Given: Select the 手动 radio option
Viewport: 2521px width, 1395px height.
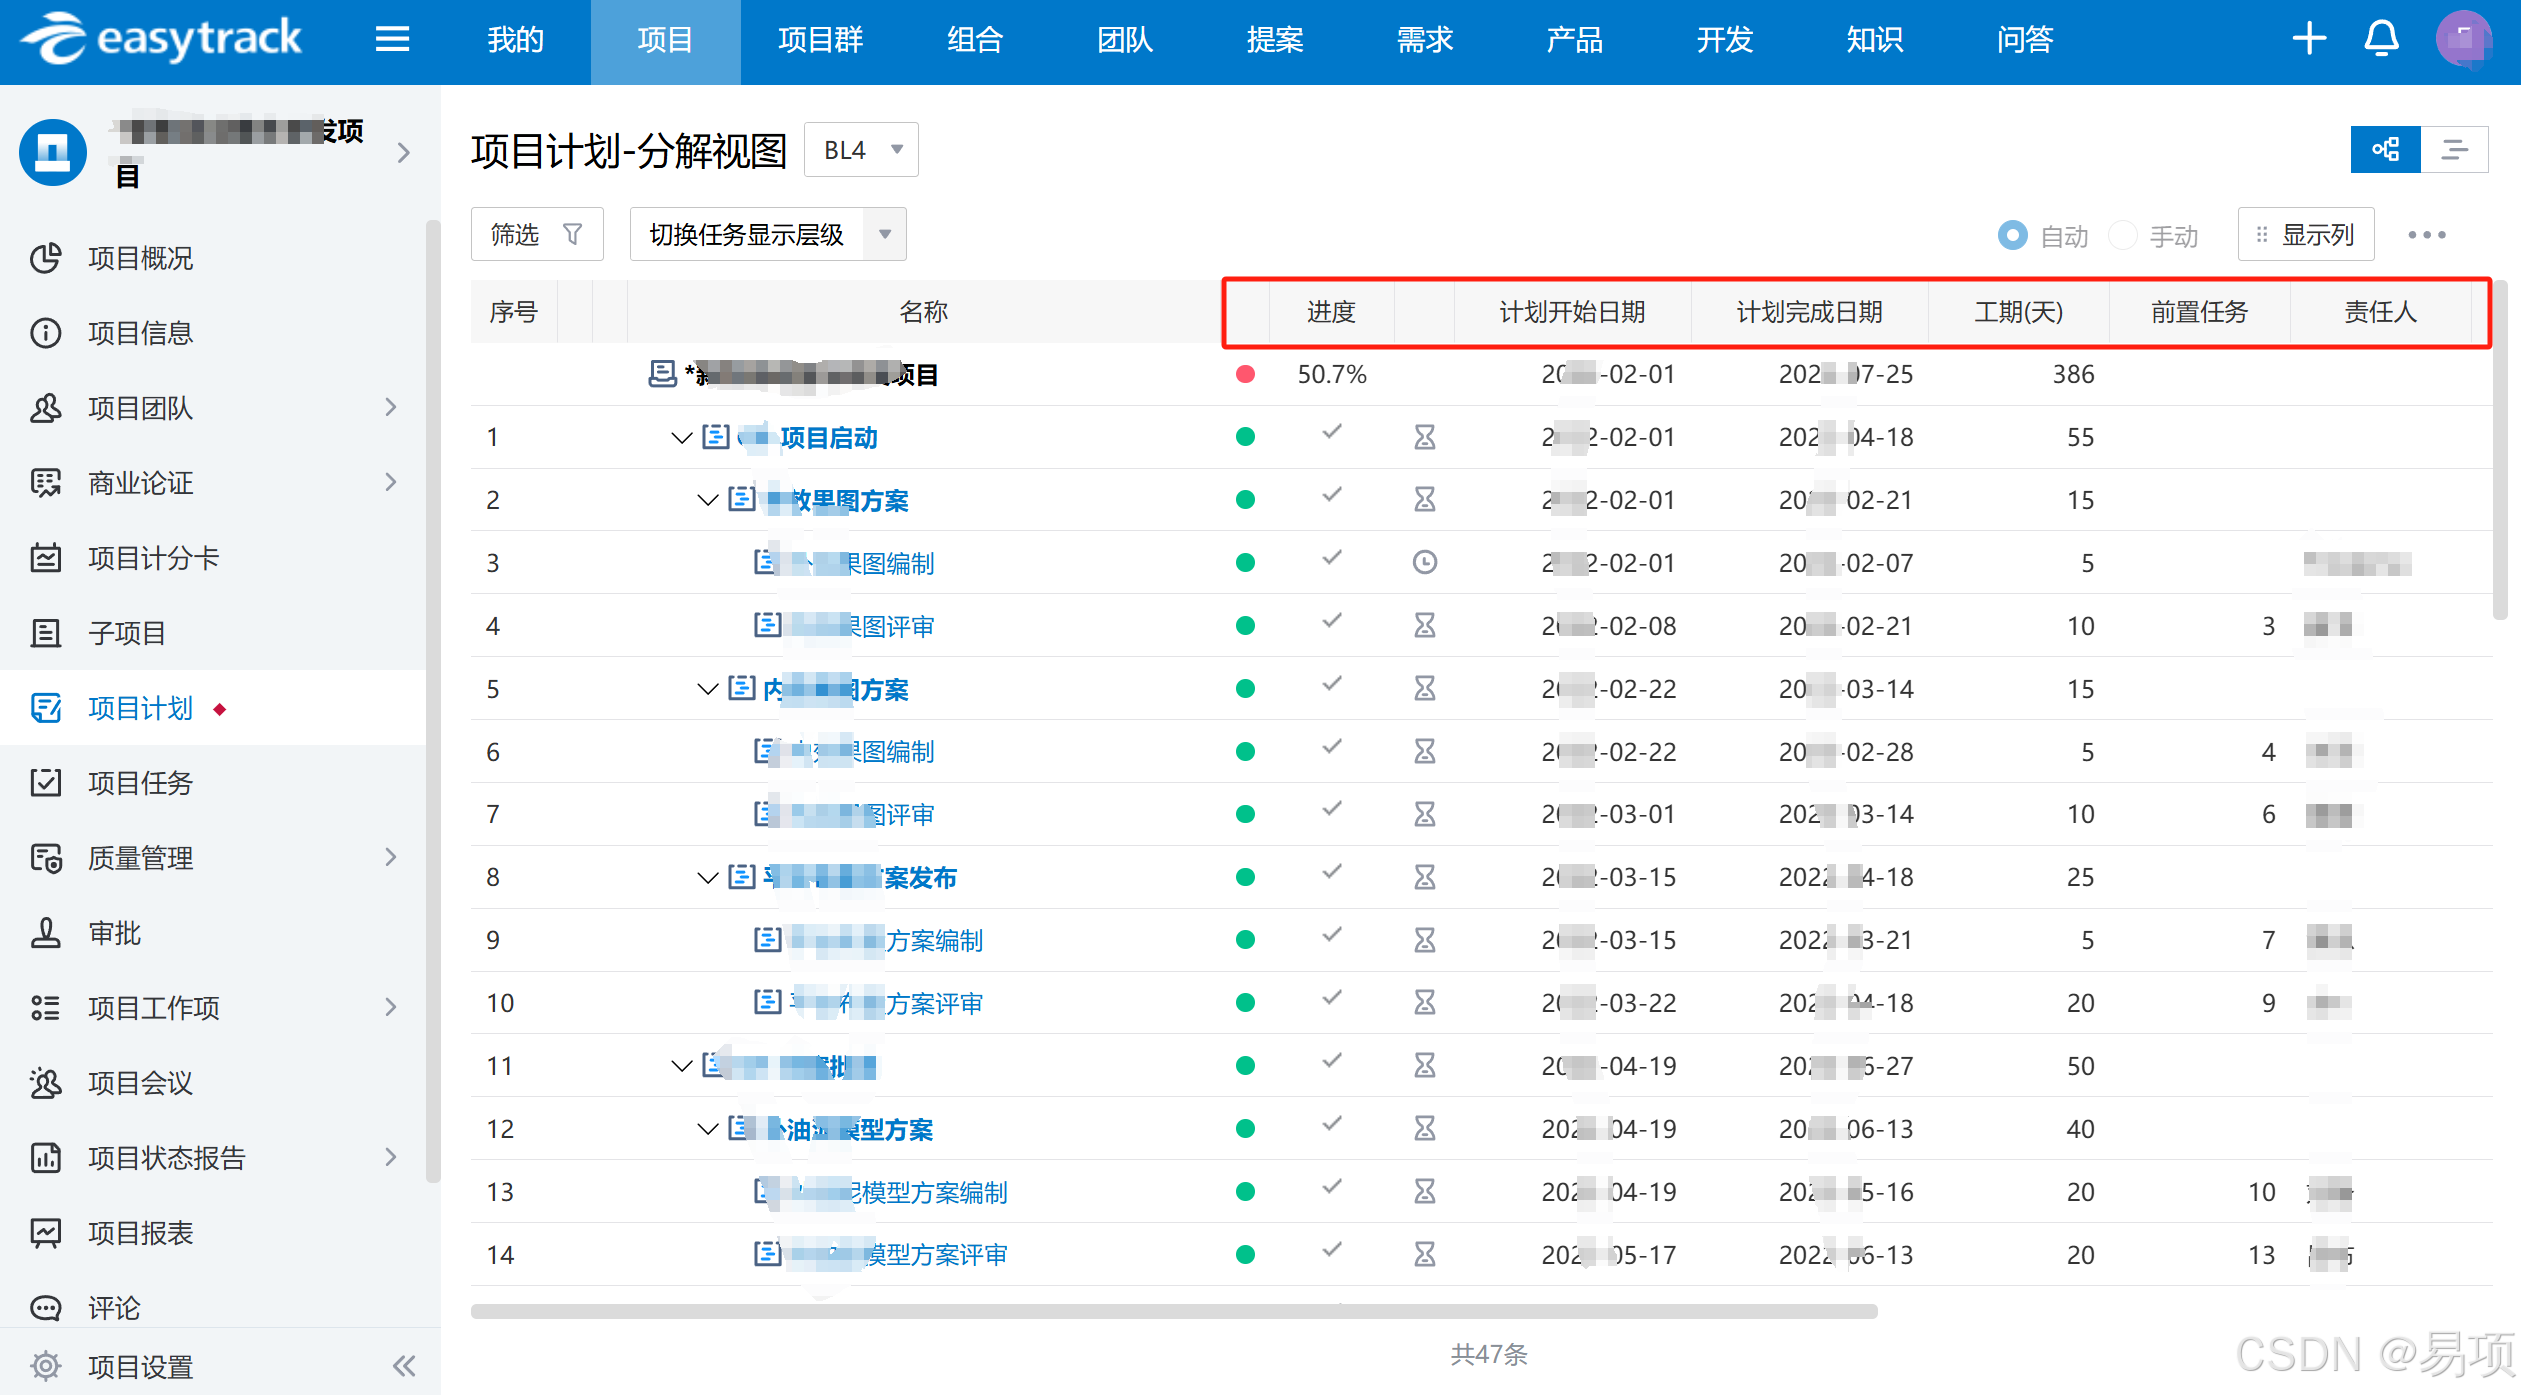Looking at the screenshot, I should tap(2122, 235).
